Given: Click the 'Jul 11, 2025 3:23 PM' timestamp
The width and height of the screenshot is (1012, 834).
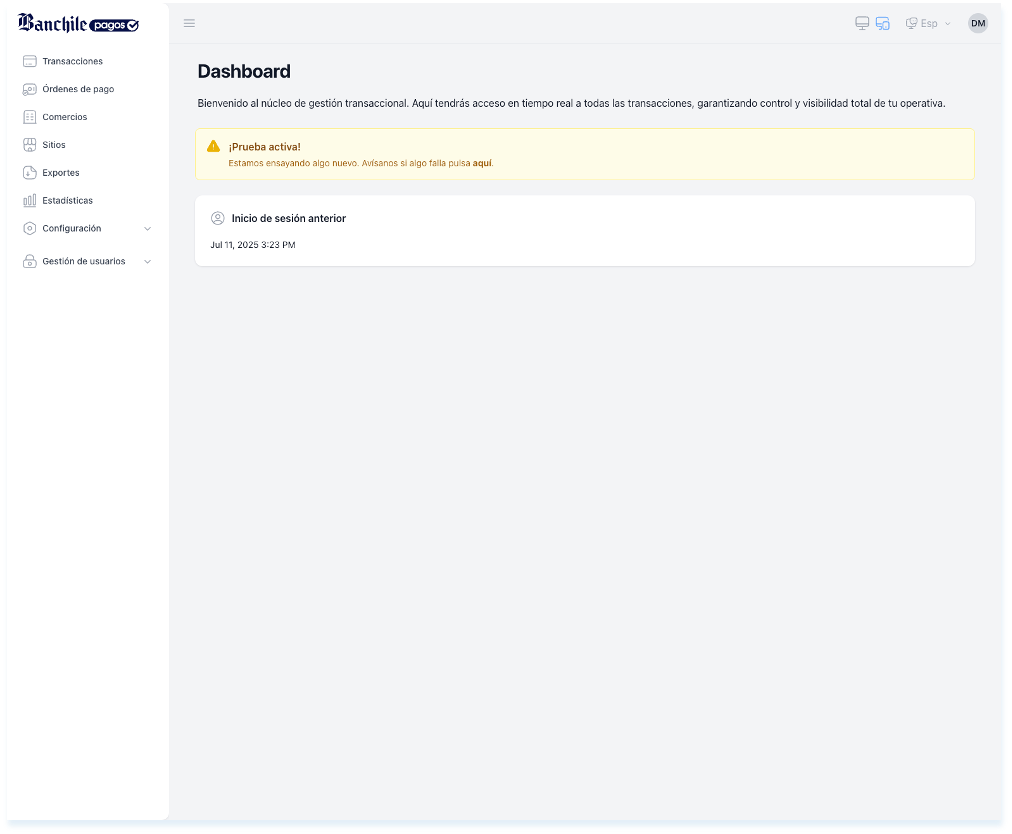Looking at the screenshot, I should click(x=253, y=245).
